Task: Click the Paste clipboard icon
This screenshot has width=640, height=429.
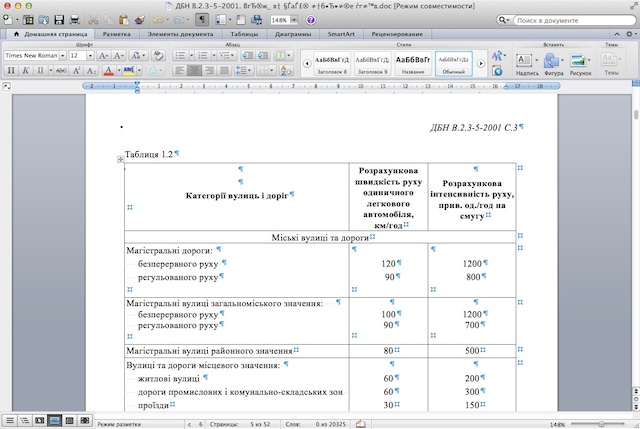Action: 123,19
